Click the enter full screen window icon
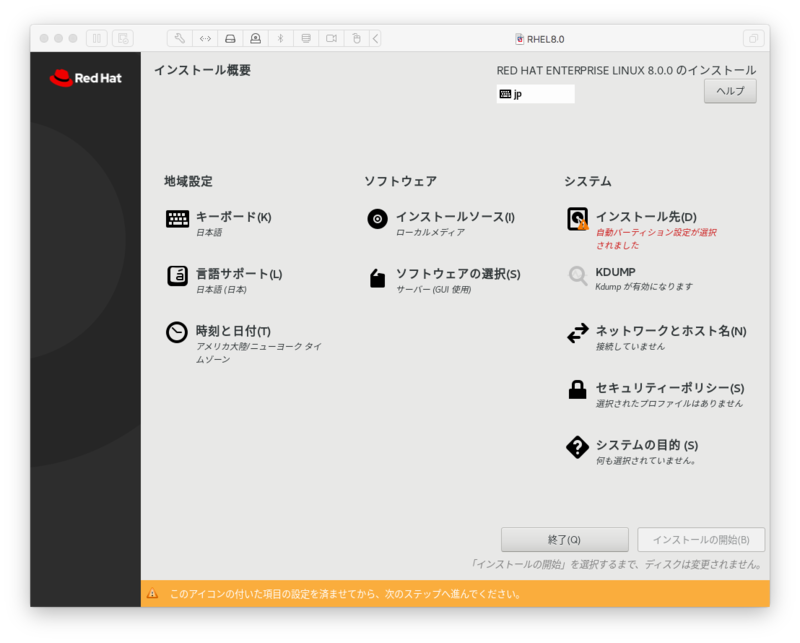 click(x=754, y=38)
